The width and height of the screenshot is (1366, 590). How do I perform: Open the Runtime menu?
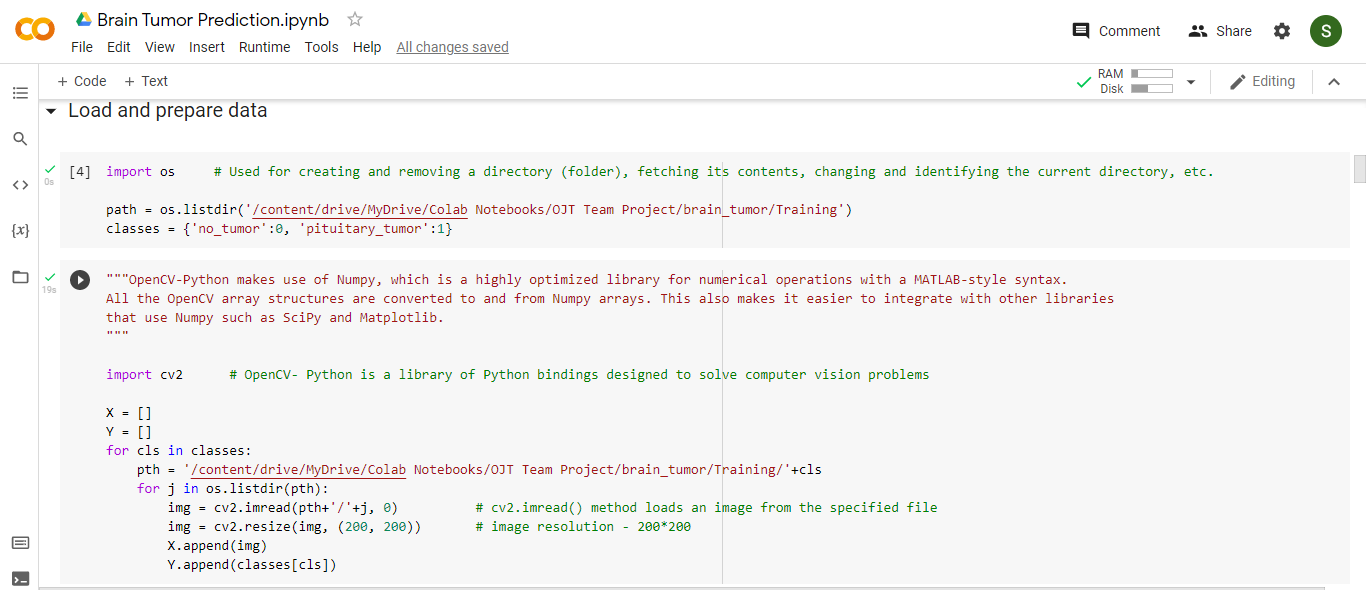tap(264, 47)
